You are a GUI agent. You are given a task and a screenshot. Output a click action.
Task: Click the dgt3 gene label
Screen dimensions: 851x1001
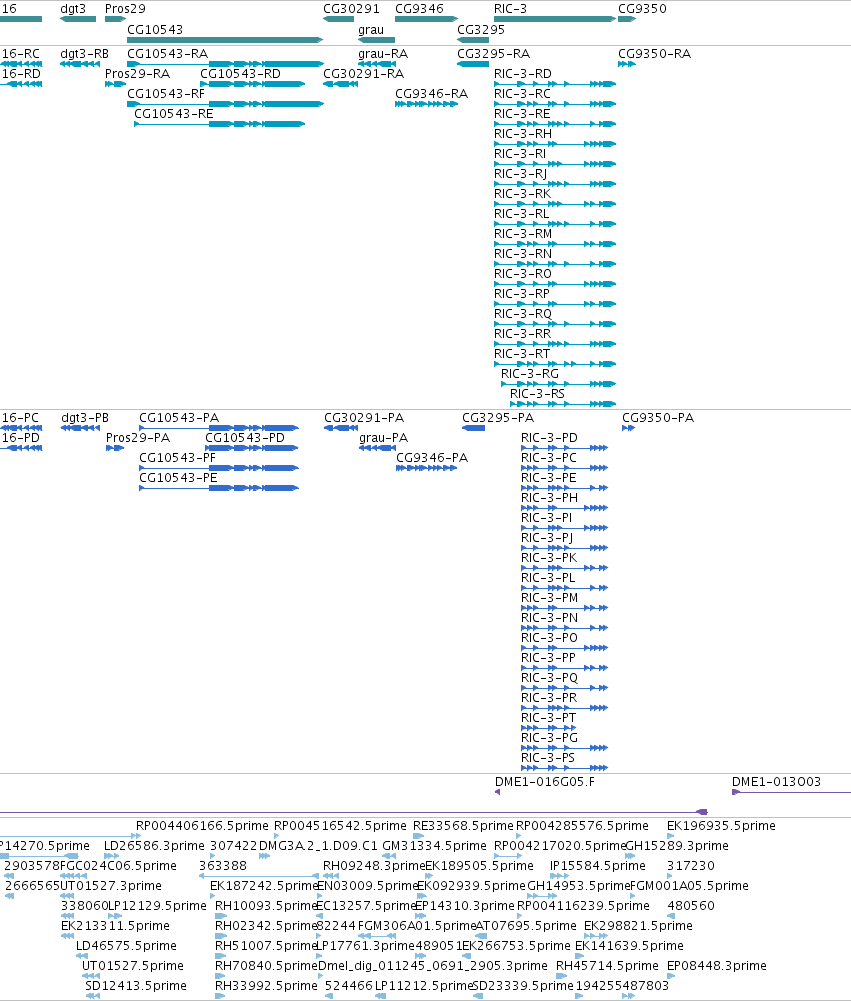[73, 9]
